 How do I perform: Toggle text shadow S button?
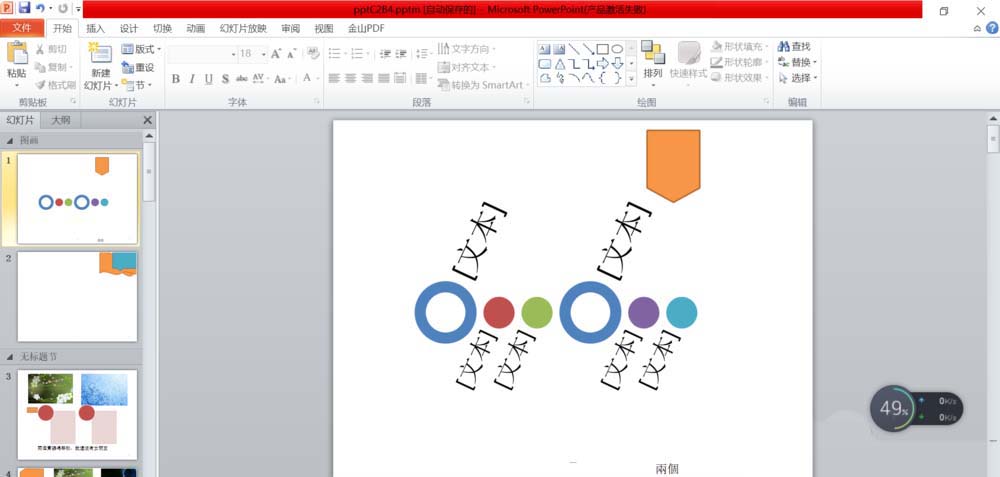click(225, 79)
